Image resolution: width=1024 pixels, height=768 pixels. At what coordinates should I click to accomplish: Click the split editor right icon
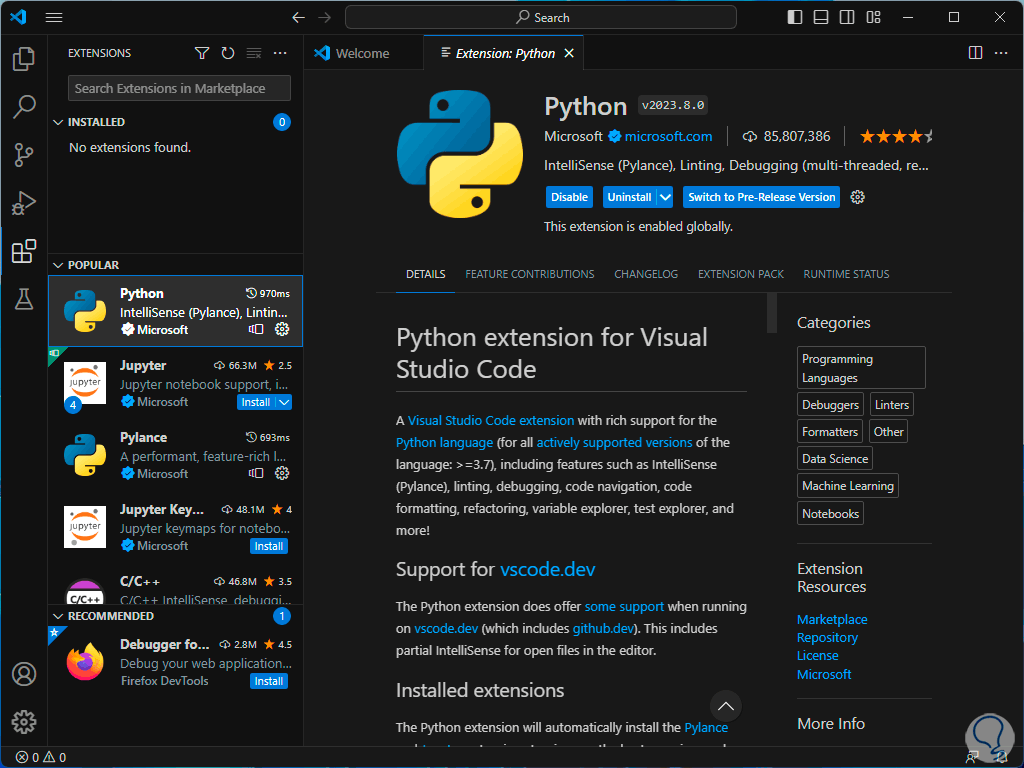click(x=975, y=53)
